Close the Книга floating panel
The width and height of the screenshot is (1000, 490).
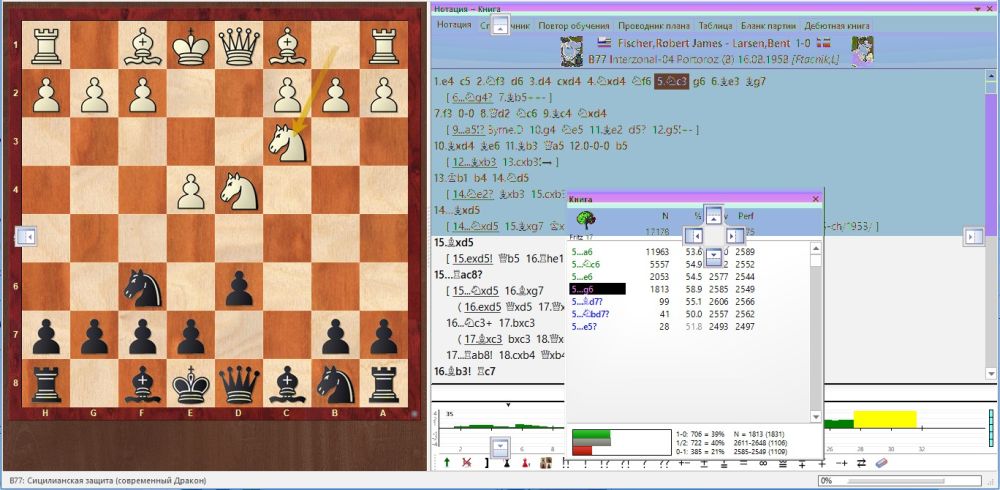tap(815, 199)
